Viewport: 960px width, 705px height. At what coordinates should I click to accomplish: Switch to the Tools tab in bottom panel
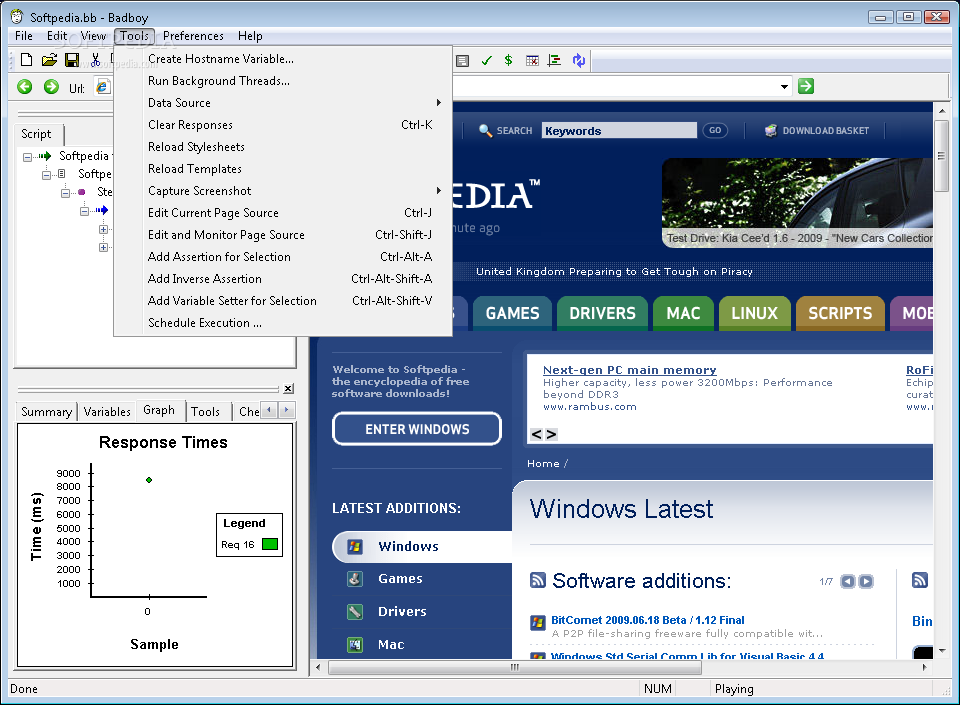tap(205, 412)
